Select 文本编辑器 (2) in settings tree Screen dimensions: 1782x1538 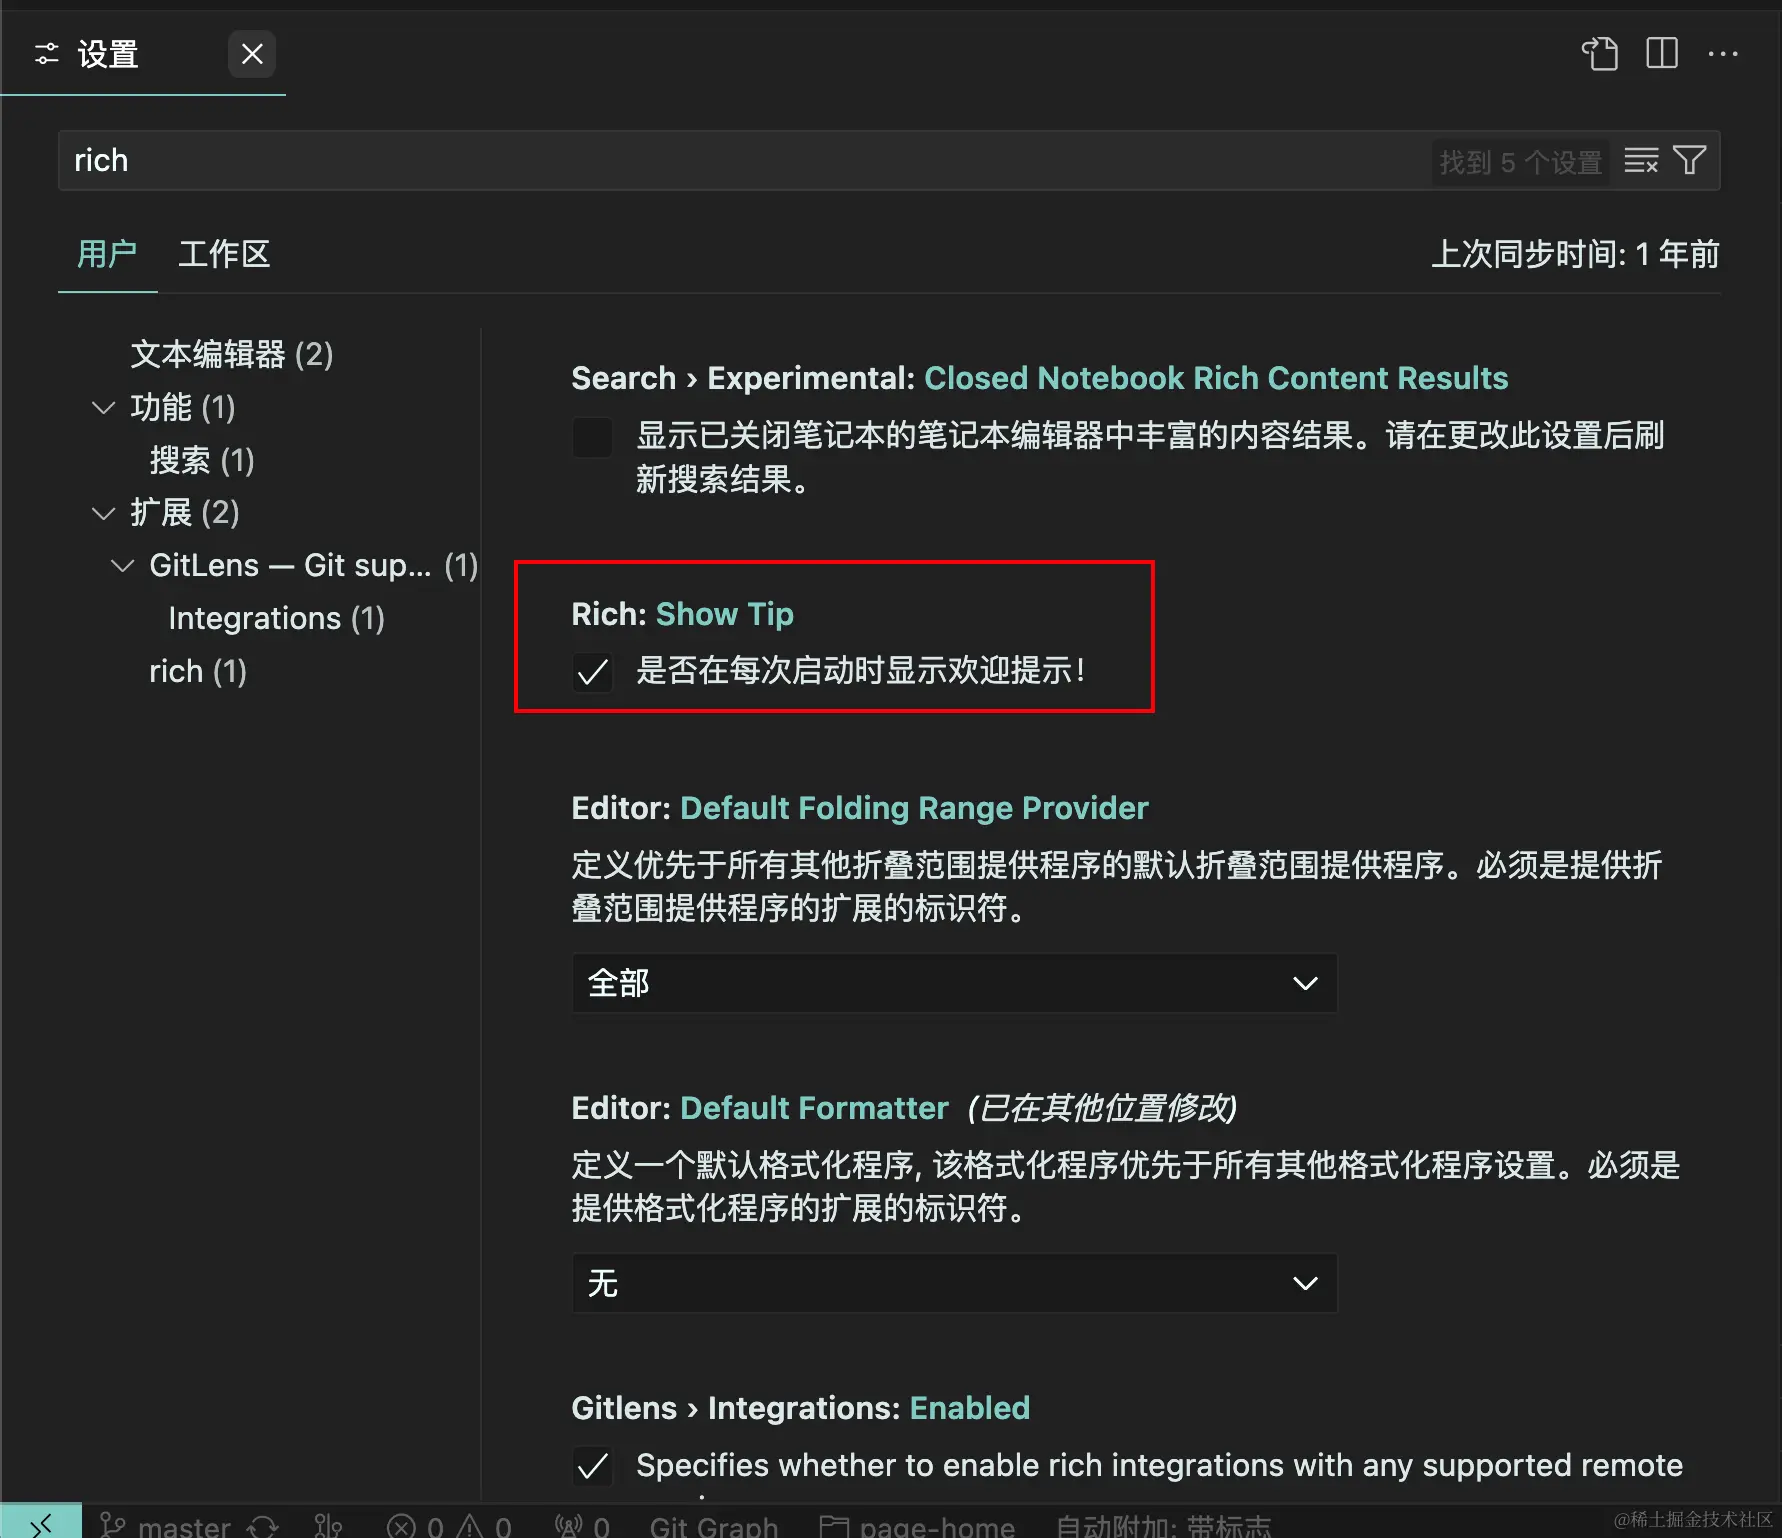pyautogui.click(x=232, y=354)
